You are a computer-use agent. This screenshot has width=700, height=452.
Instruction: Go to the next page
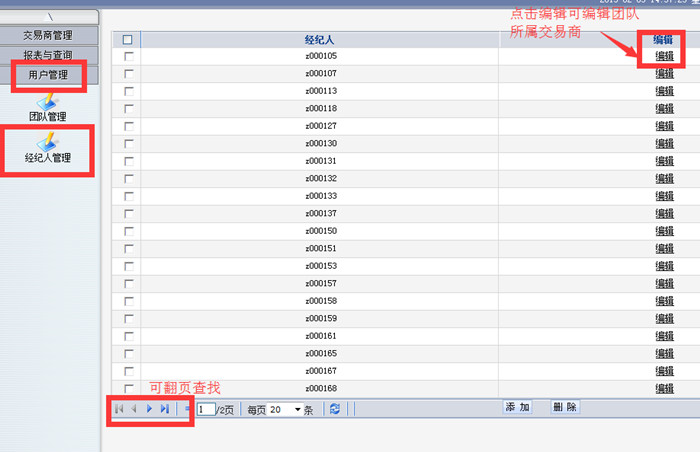[150, 409]
